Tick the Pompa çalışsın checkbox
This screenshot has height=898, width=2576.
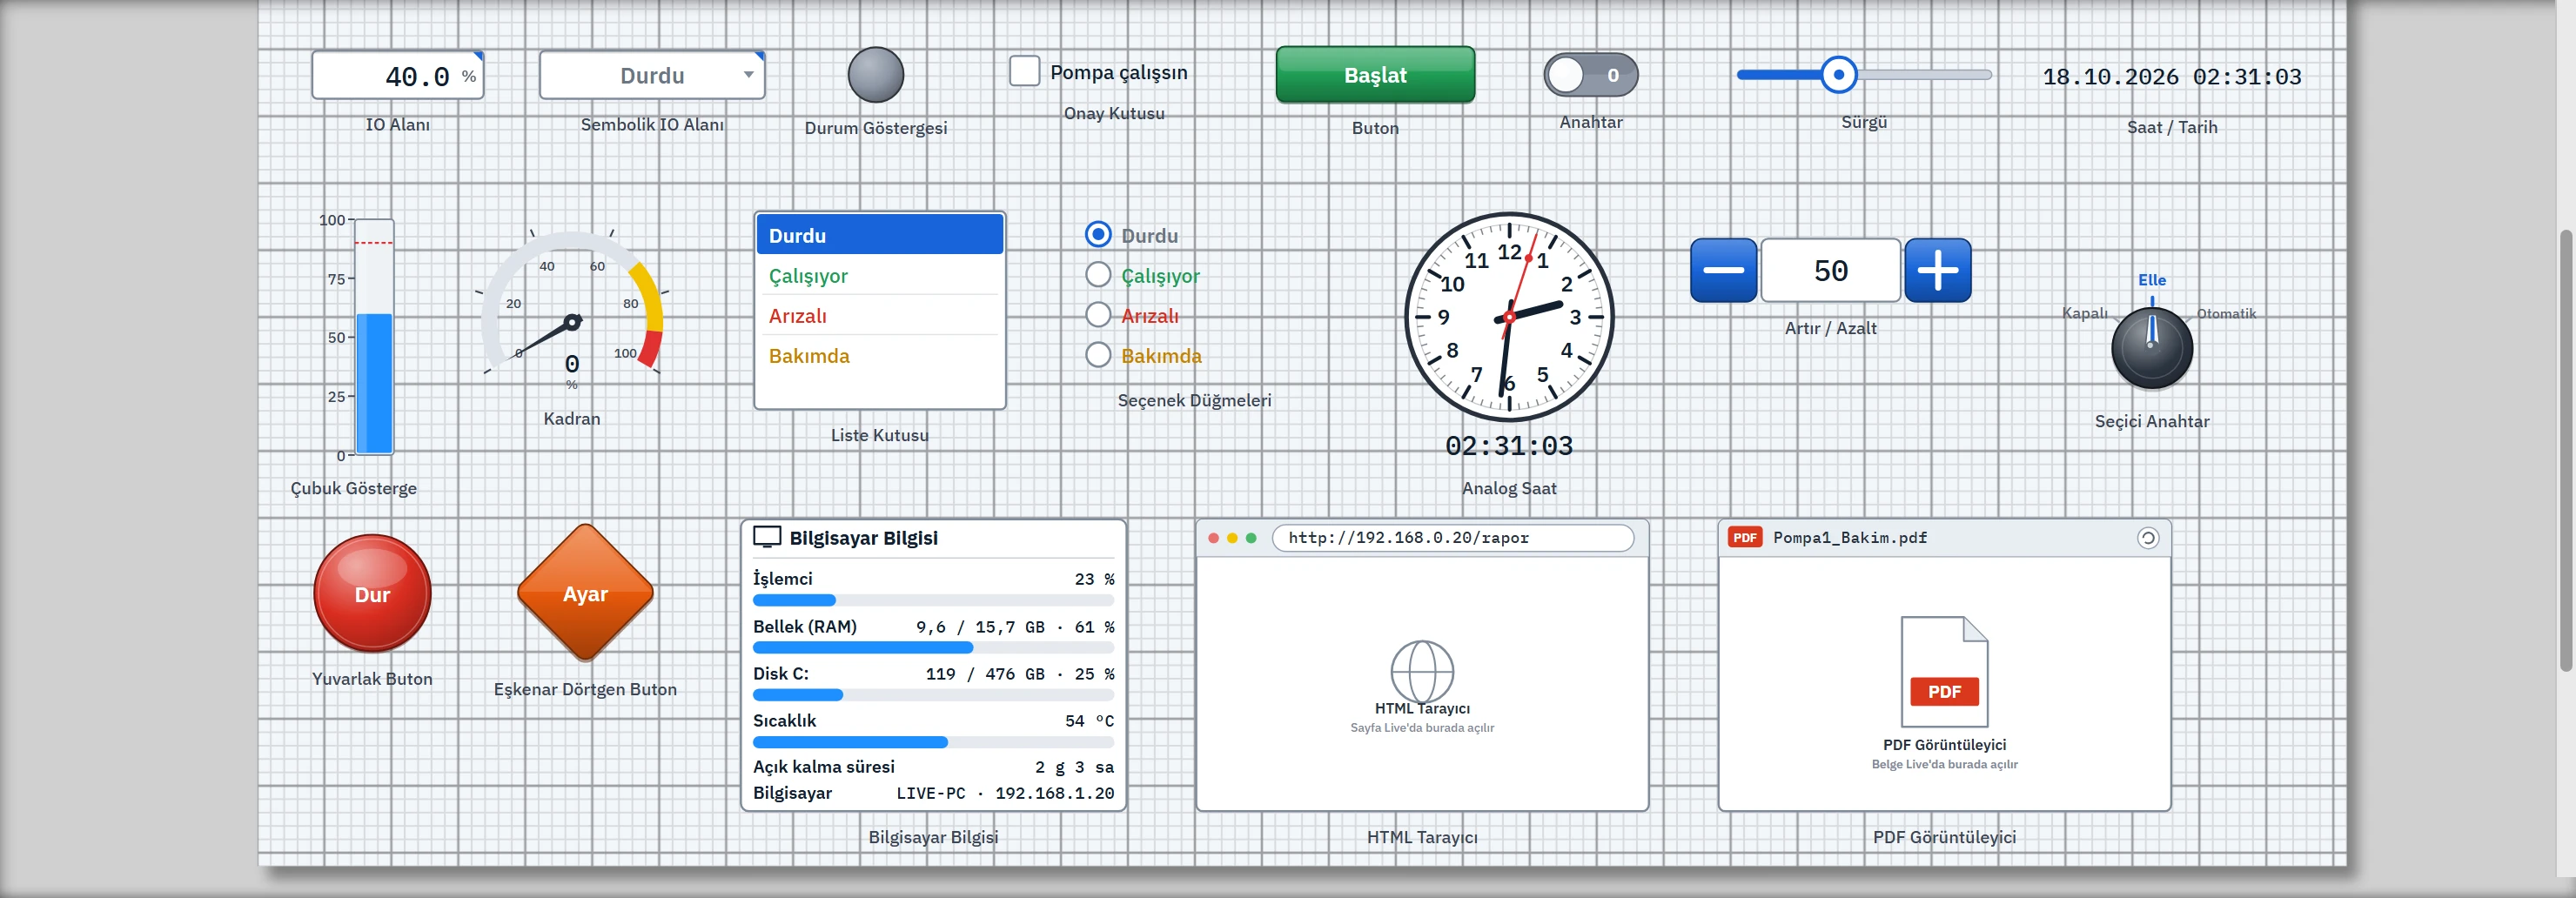[1024, 71]
